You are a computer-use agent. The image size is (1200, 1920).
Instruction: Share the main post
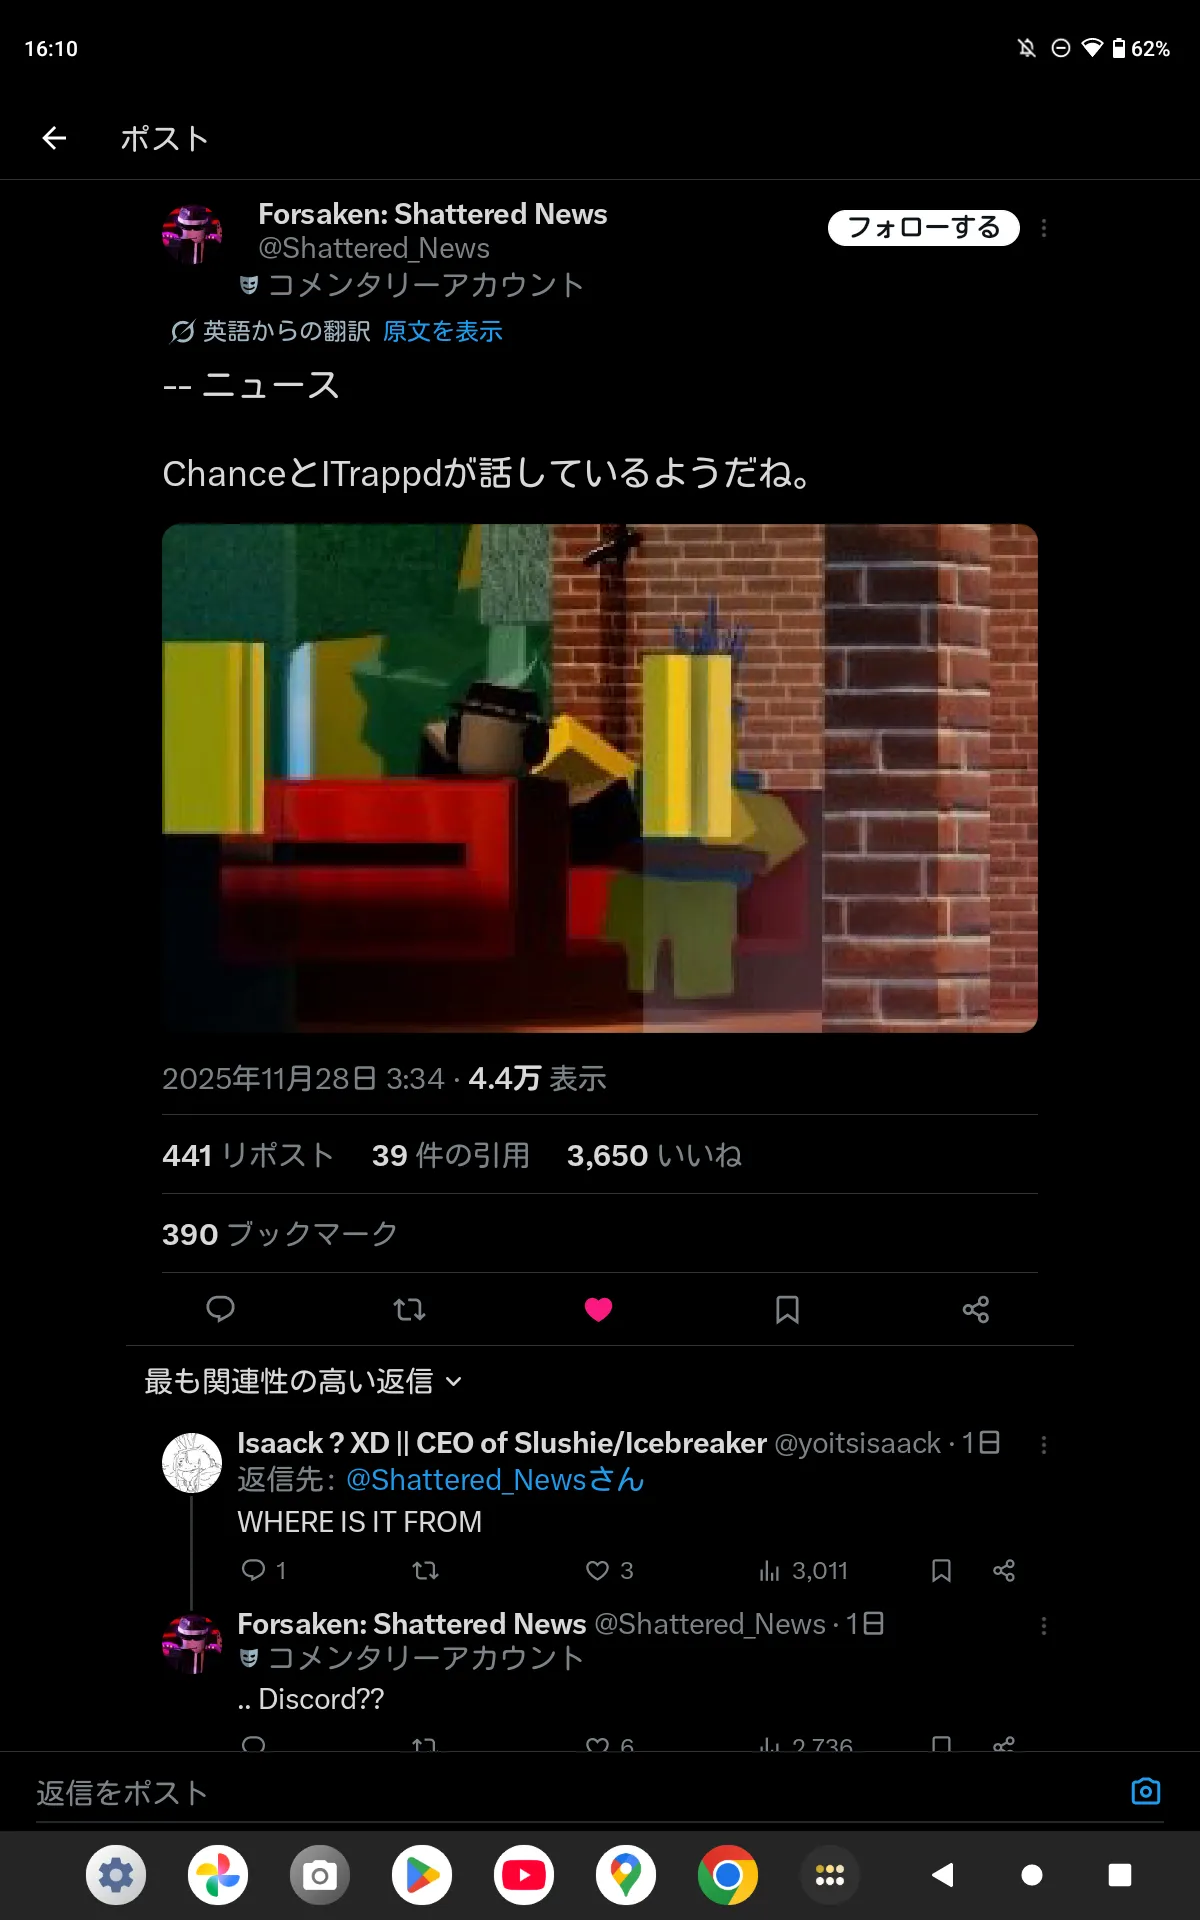coord(976,1309)
